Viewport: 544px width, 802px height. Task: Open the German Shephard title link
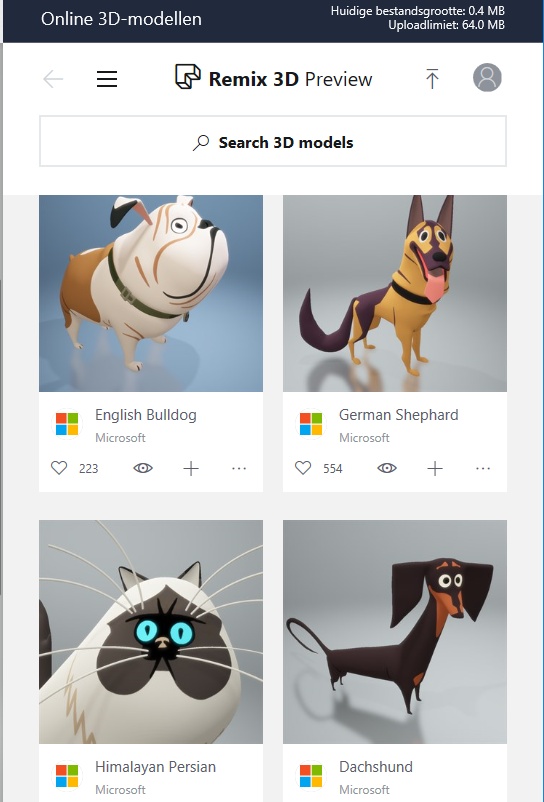[x=398, y=415]
